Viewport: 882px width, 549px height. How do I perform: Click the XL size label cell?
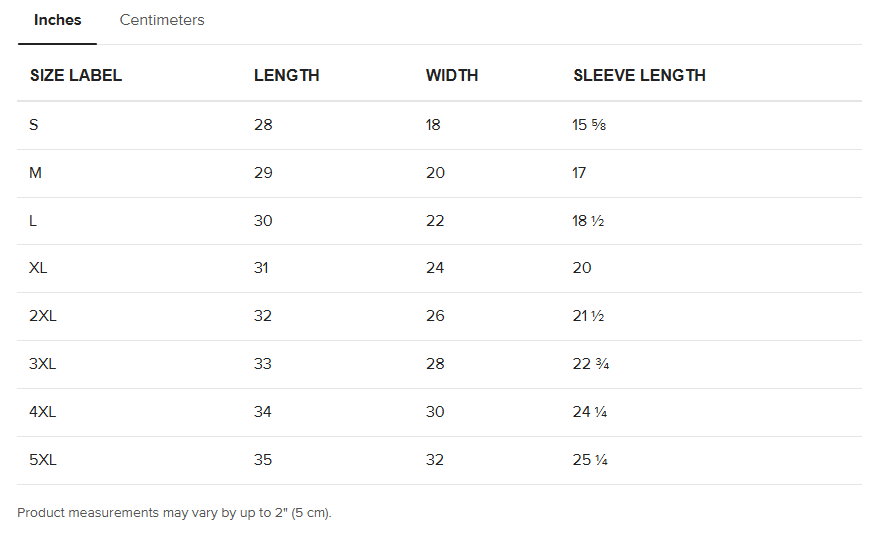(39, 268)
